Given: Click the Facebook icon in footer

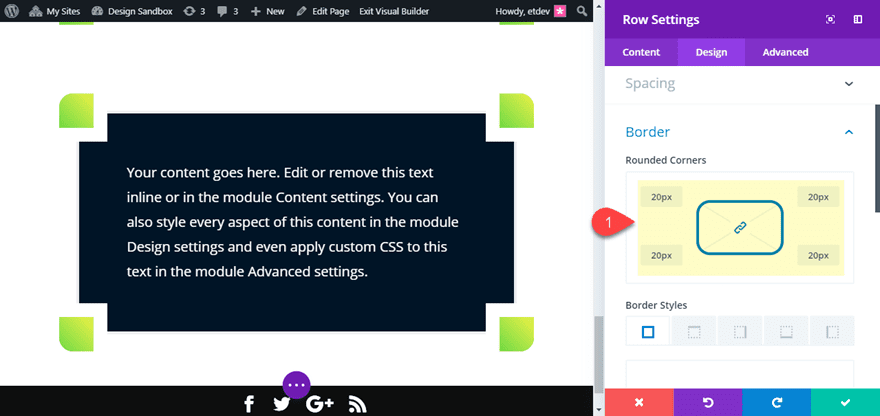Looking at the screenshot, I should 249,404.
